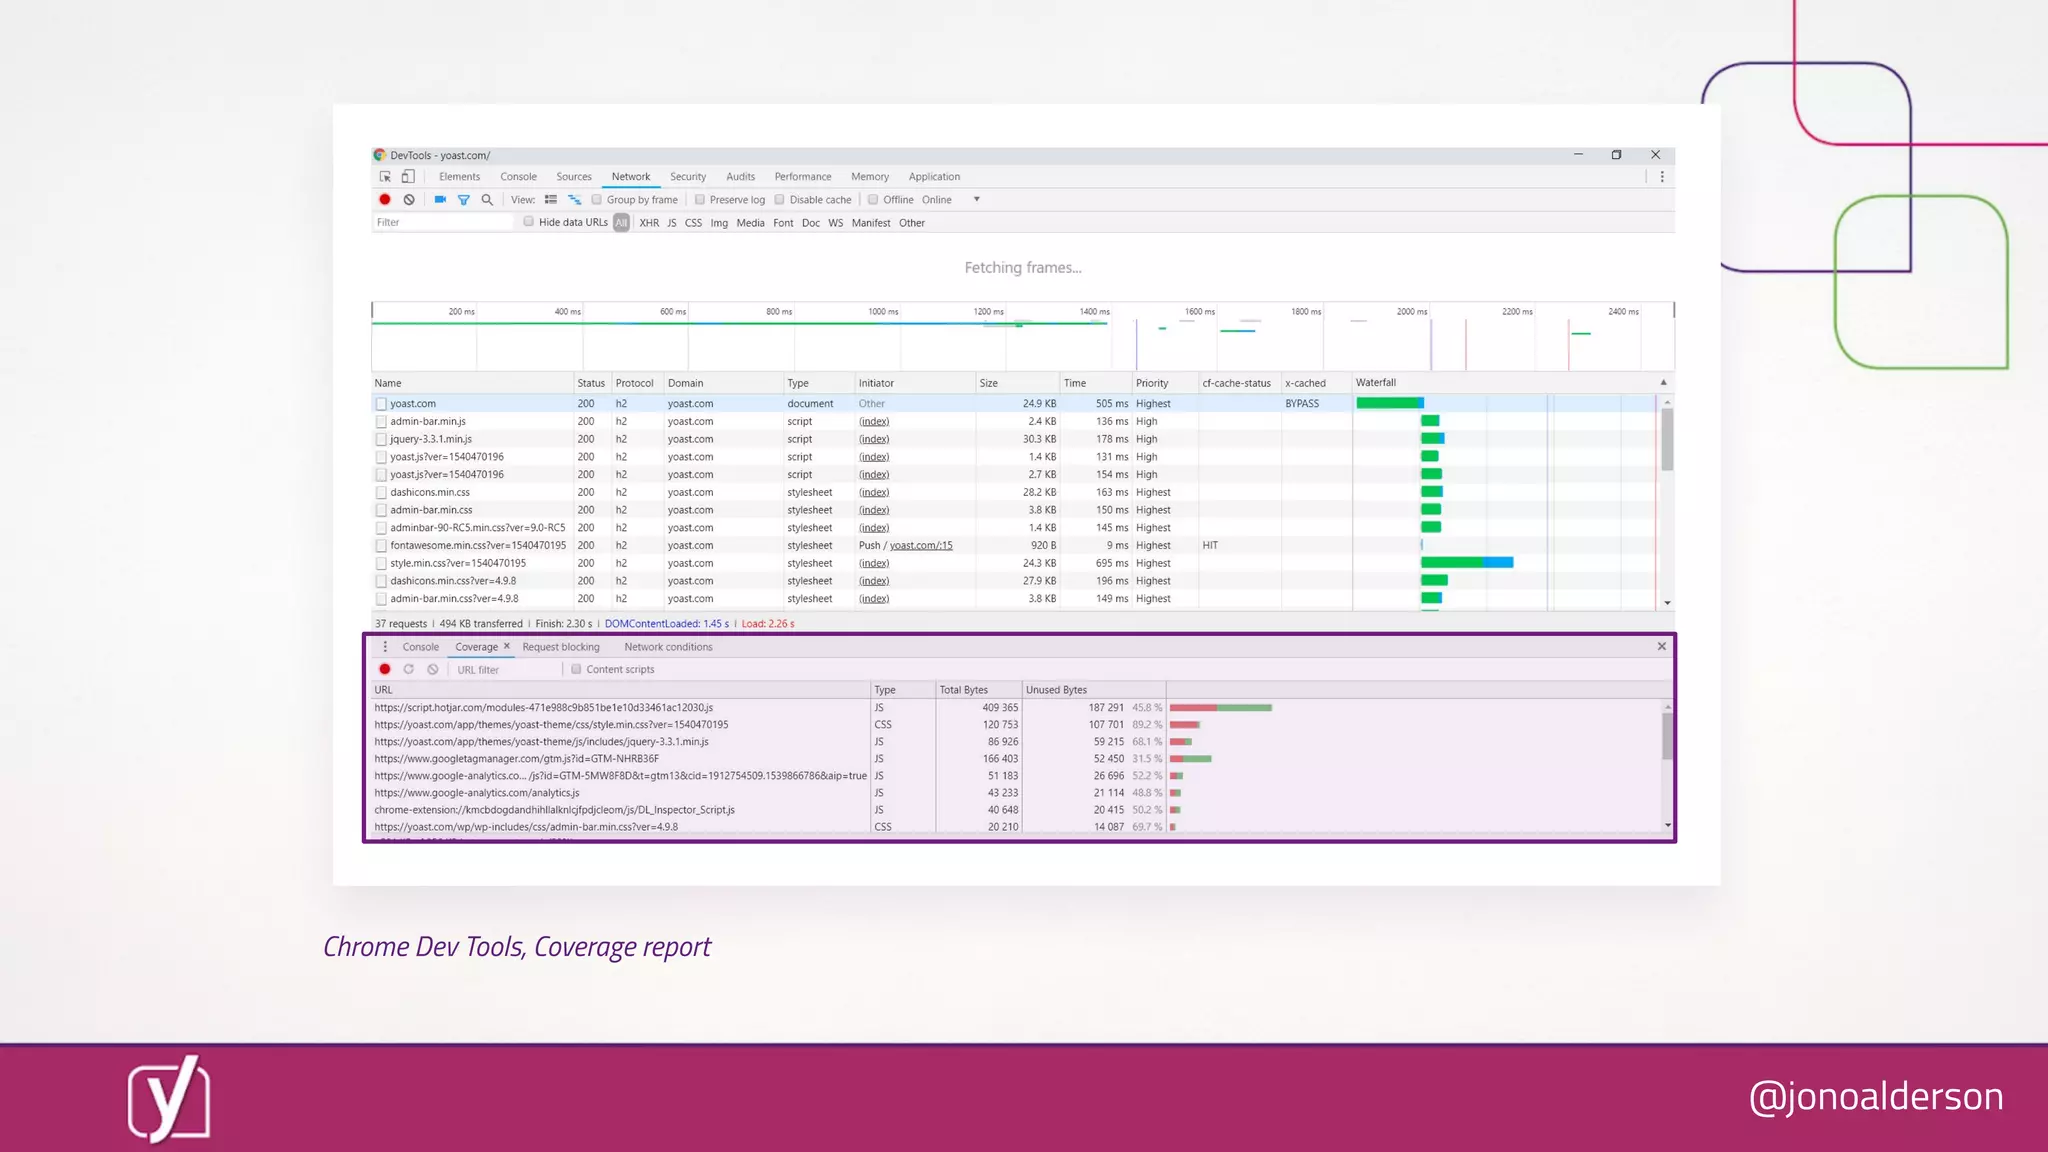Switch to large request rows view icon
Screen dimensions: 2048x1152
(551, 200)
